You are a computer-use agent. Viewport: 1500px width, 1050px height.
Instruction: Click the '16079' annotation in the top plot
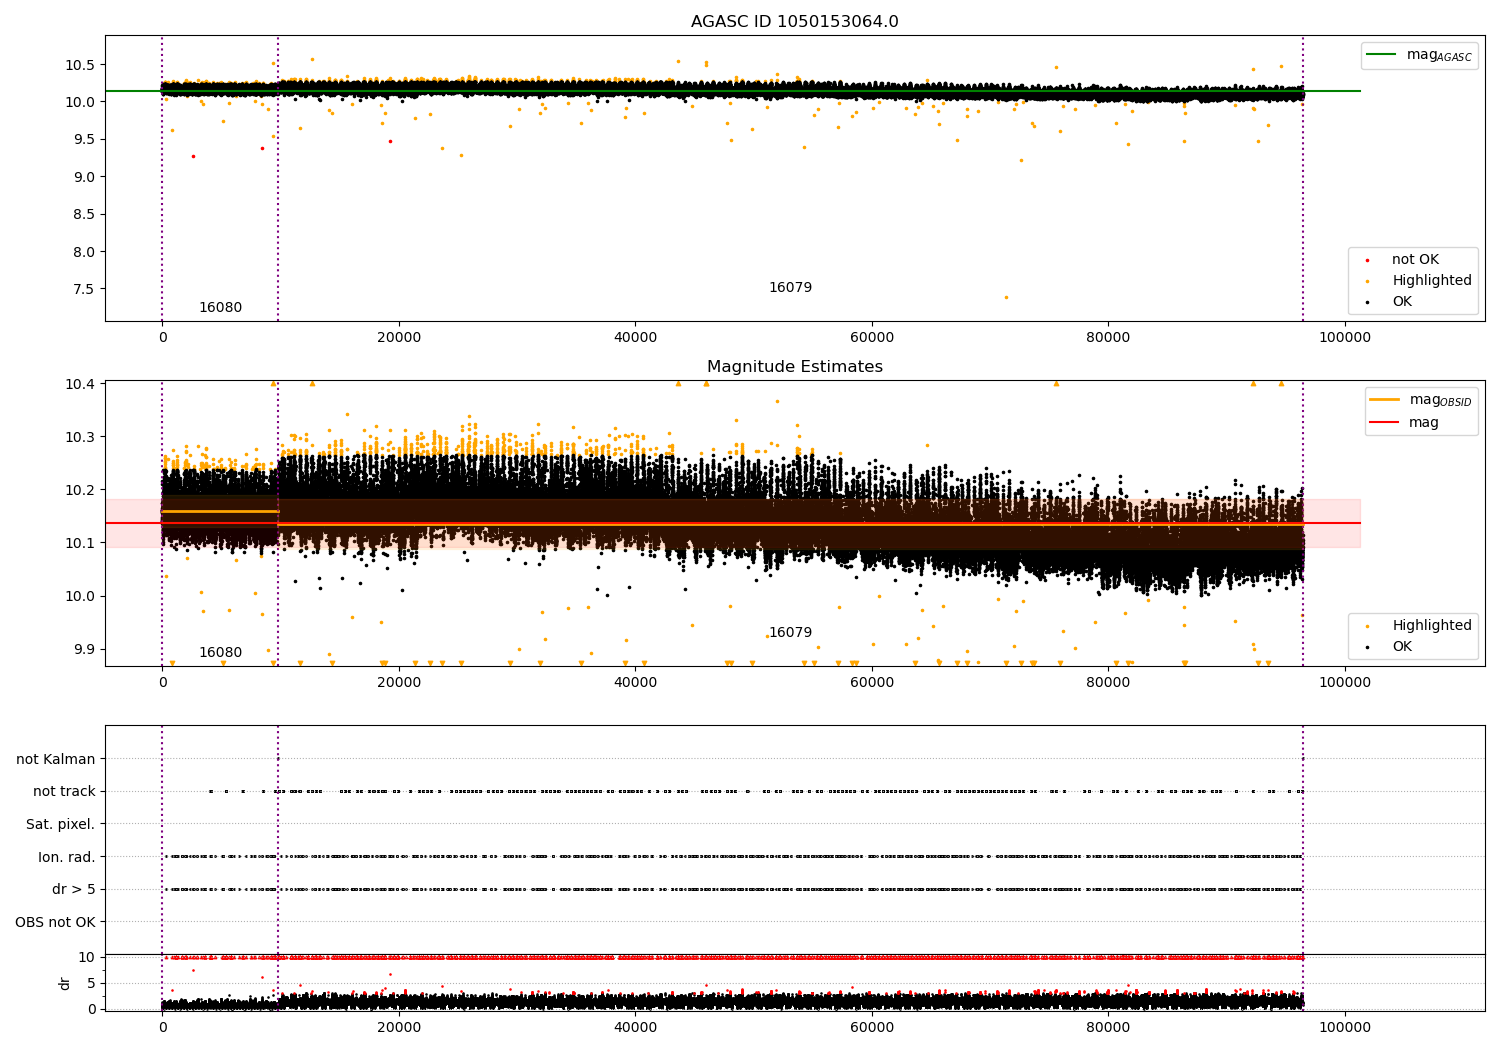pos(790,288)
